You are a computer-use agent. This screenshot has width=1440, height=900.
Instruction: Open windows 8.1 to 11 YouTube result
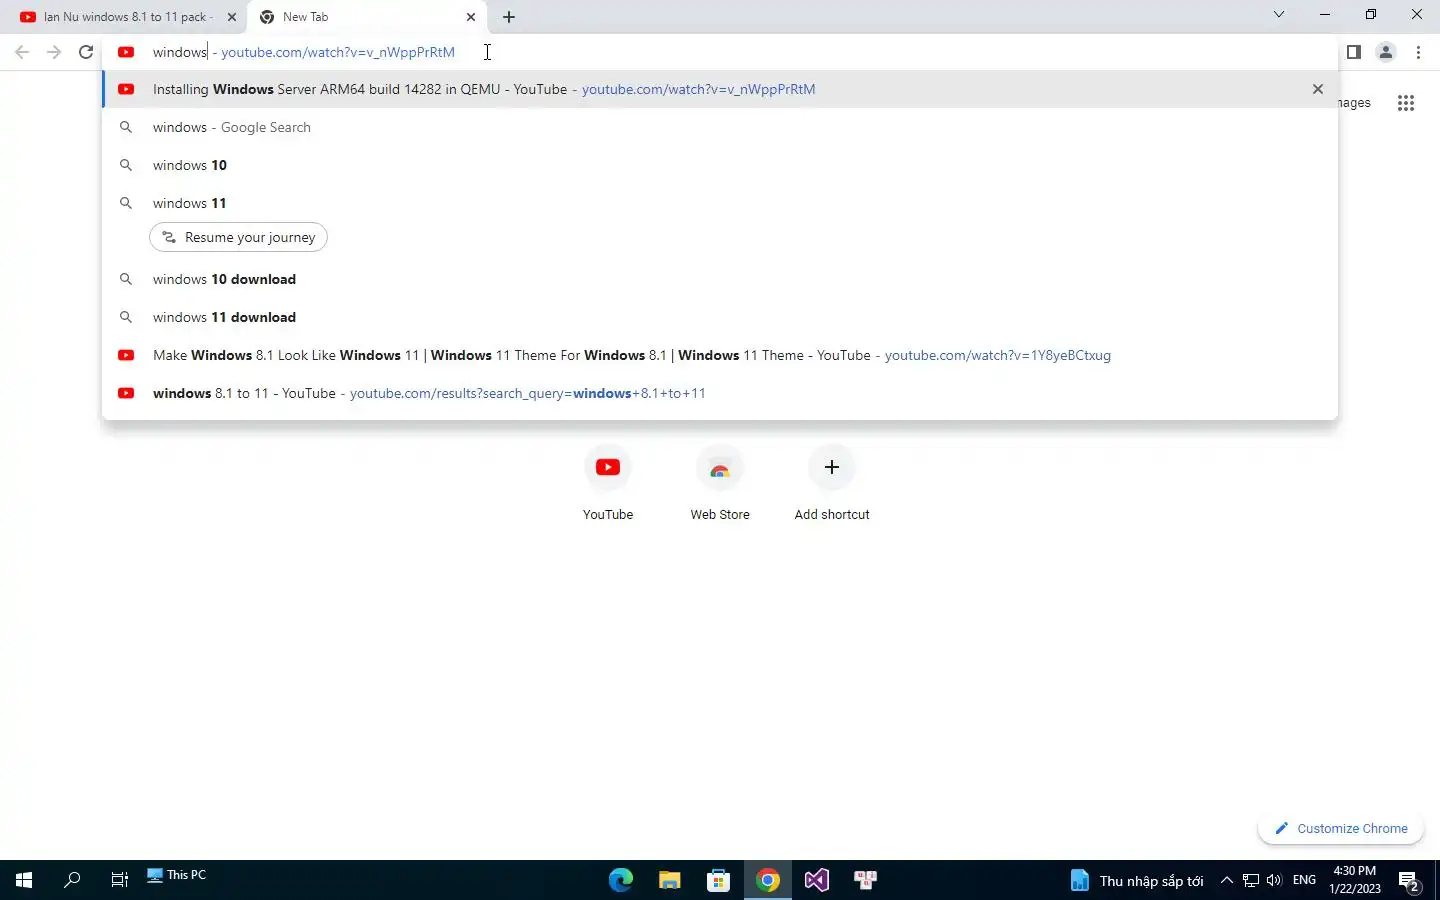click(x=719, y=393)
